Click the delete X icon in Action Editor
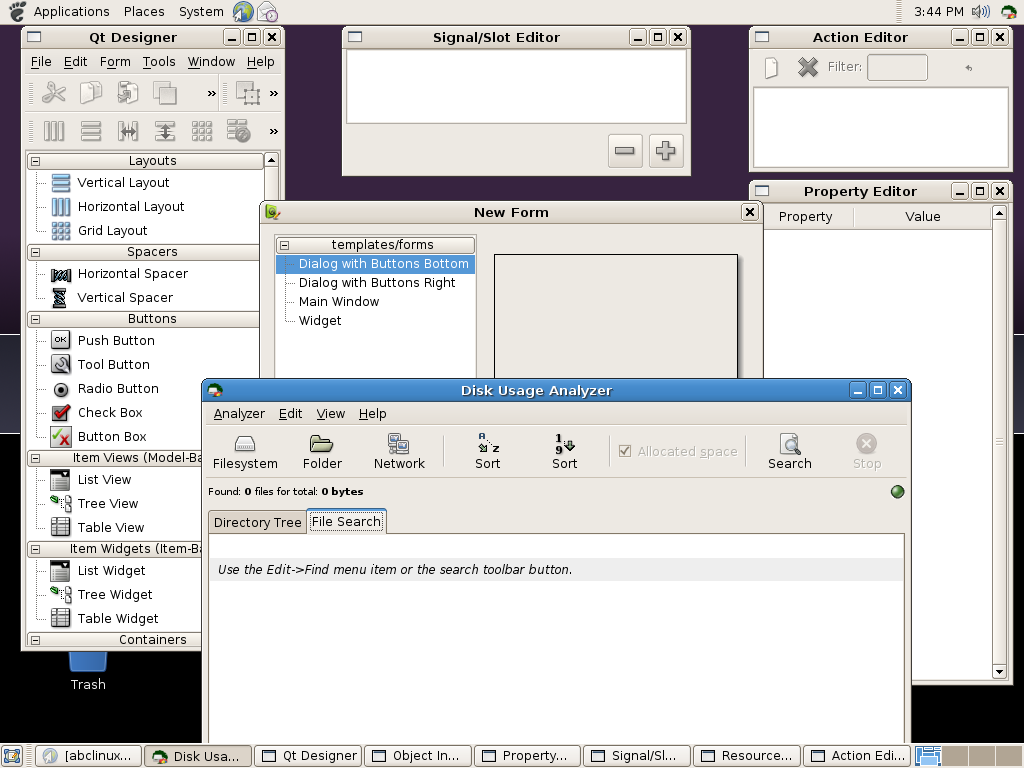This screenshot has height=768, width=1024. pyautogui.click(x=807, y=67)
